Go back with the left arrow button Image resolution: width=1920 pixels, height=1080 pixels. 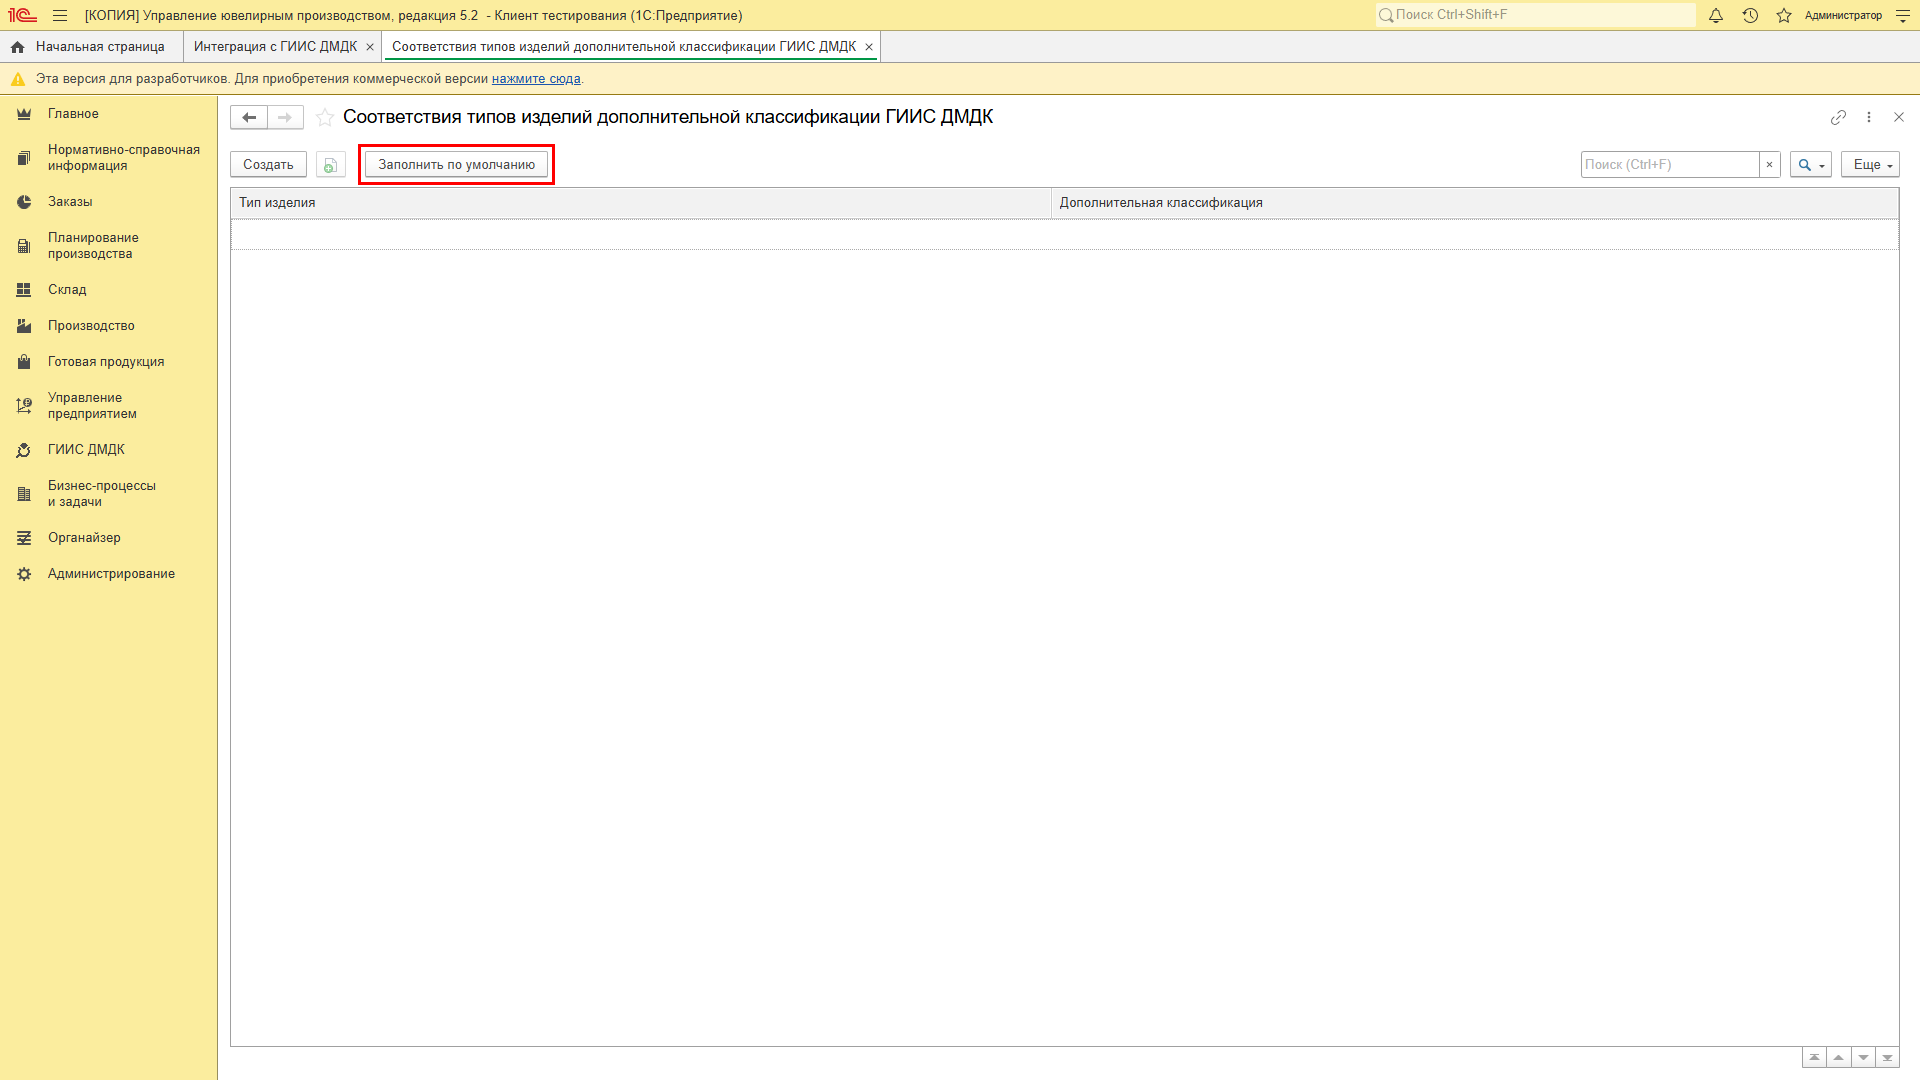[249, 117]
